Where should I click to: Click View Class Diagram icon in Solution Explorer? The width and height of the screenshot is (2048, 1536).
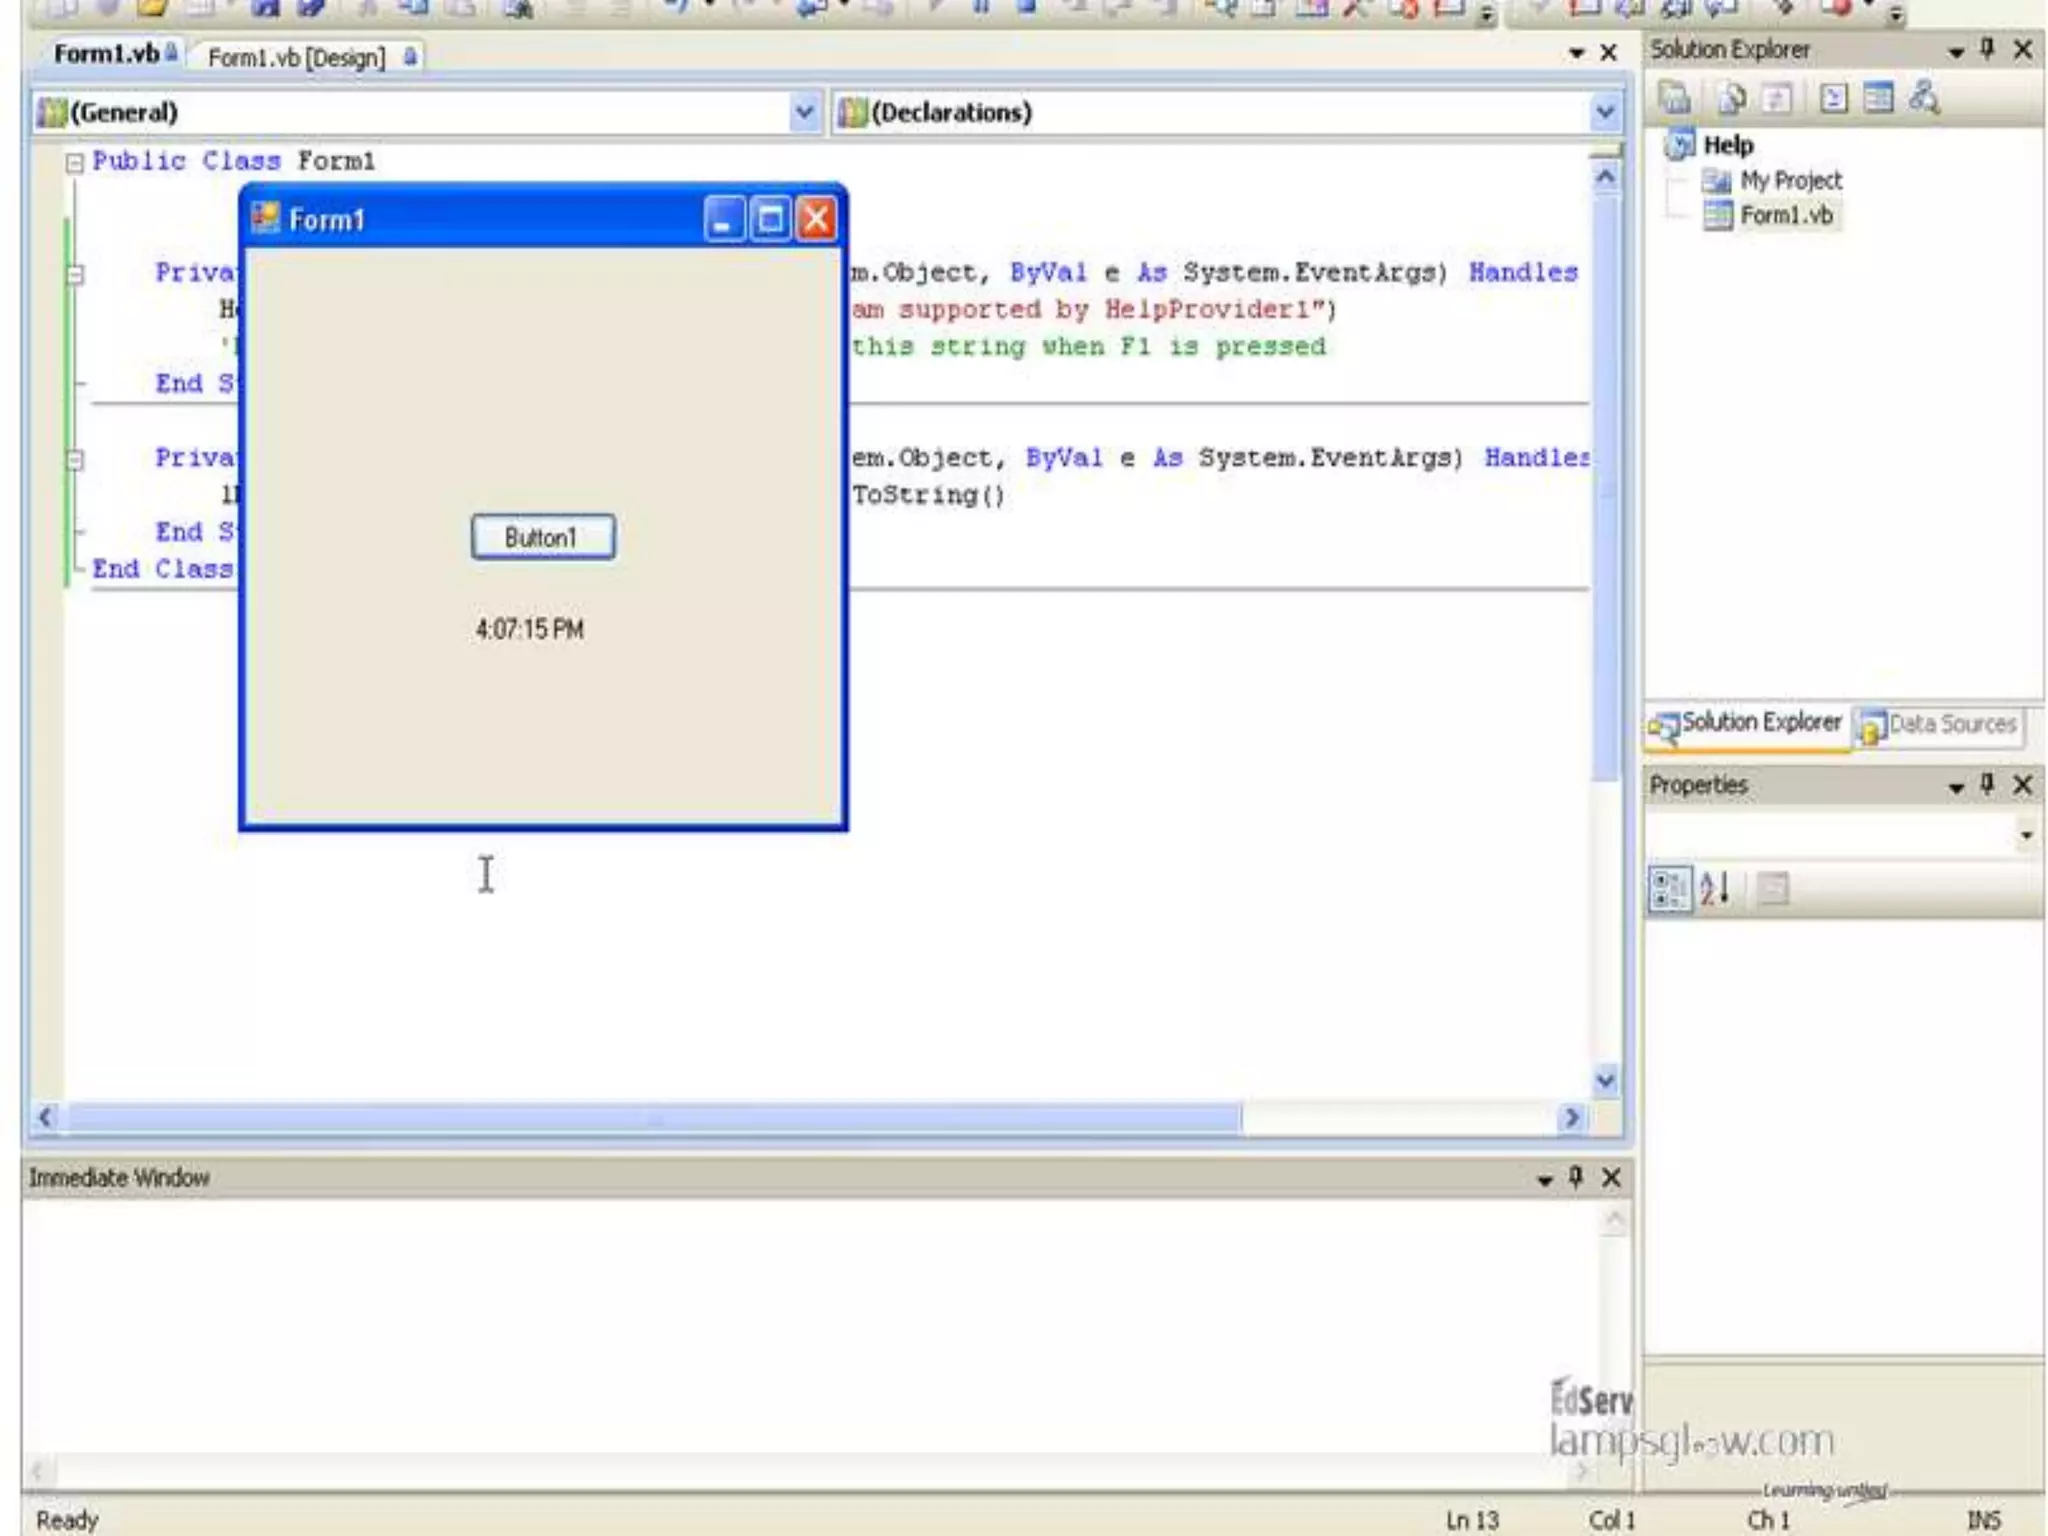(1925, 98)
